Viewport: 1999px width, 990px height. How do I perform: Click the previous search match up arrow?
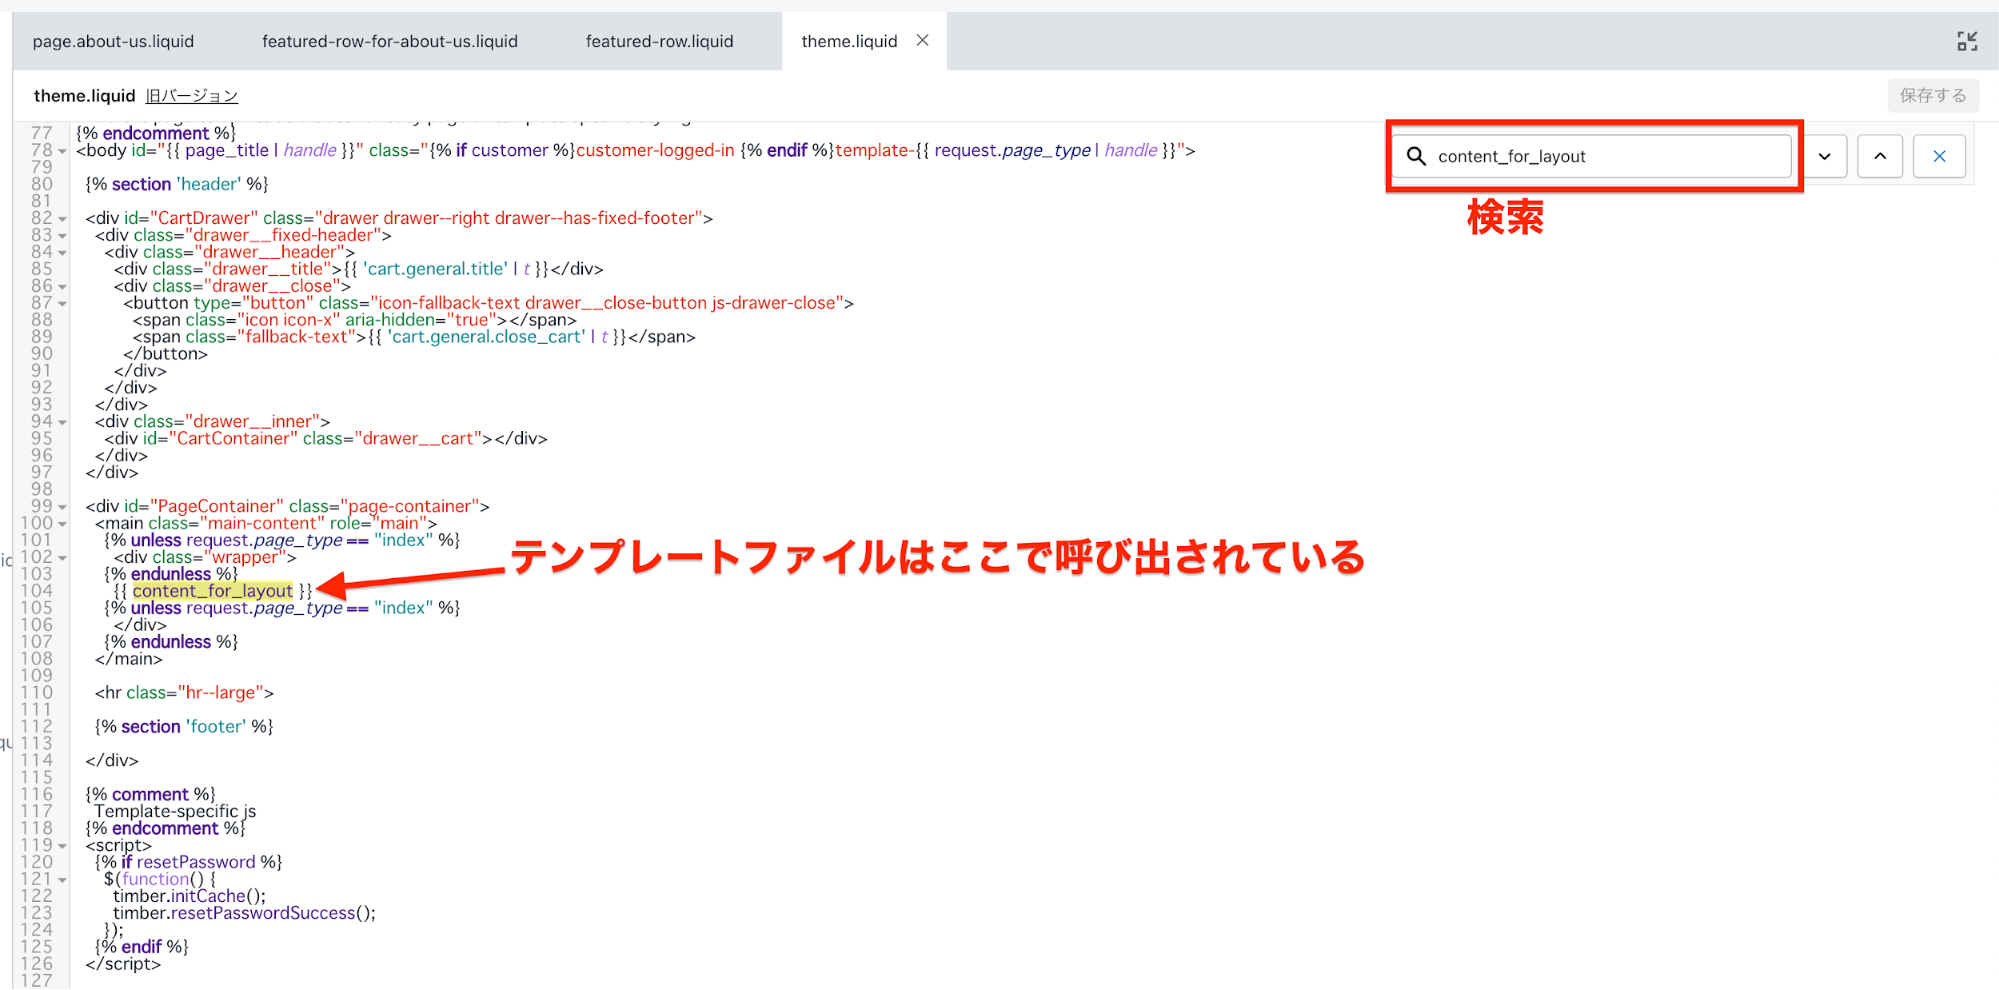(x=1880, y=156)
